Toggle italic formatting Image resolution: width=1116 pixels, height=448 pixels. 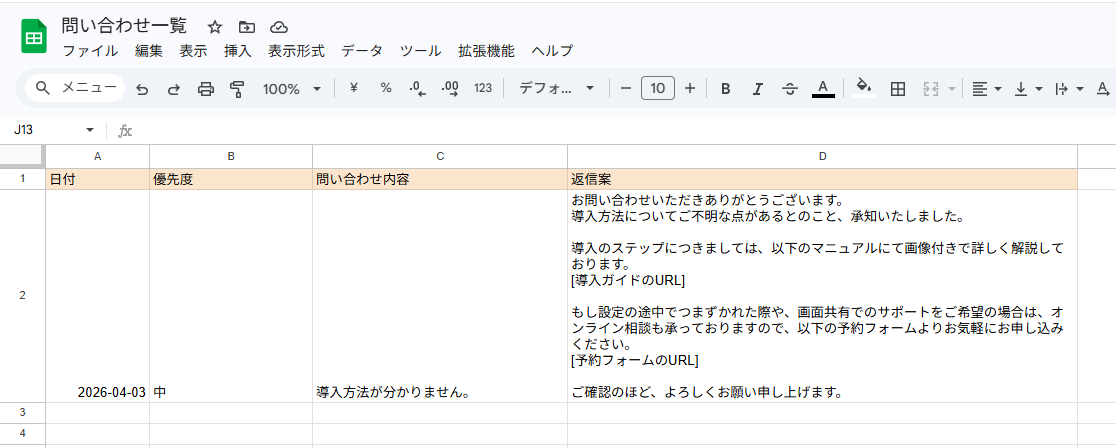(758, 89)
